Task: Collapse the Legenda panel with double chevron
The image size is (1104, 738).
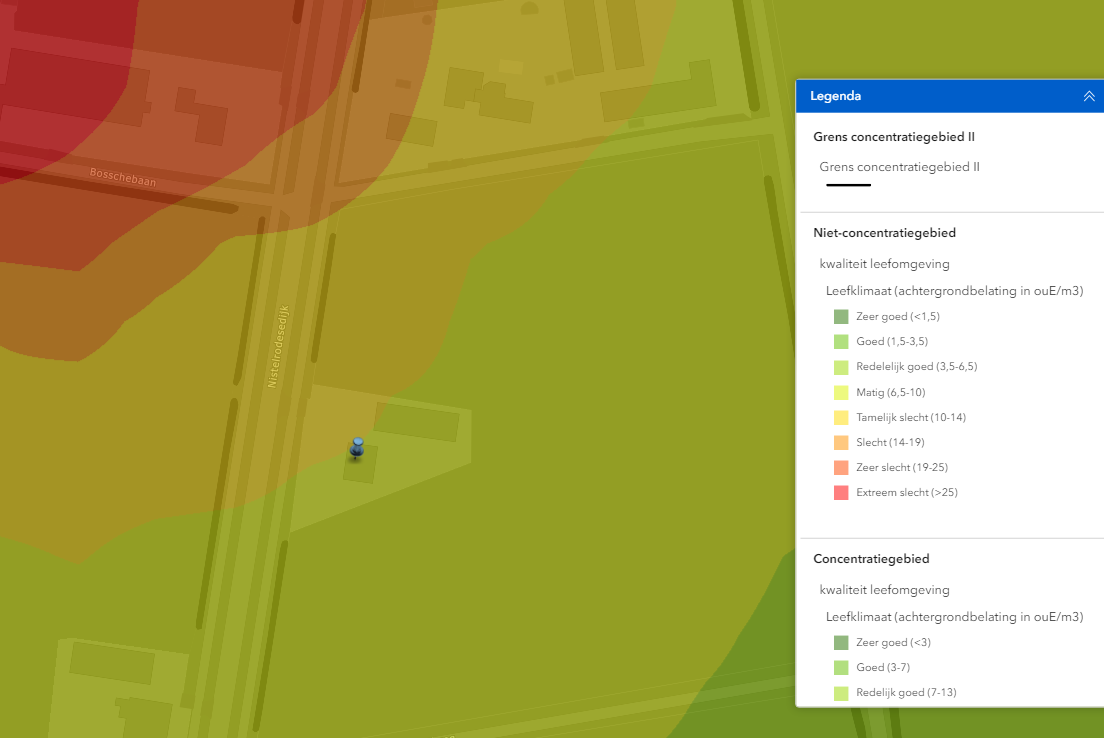Action: [1089, 96]
